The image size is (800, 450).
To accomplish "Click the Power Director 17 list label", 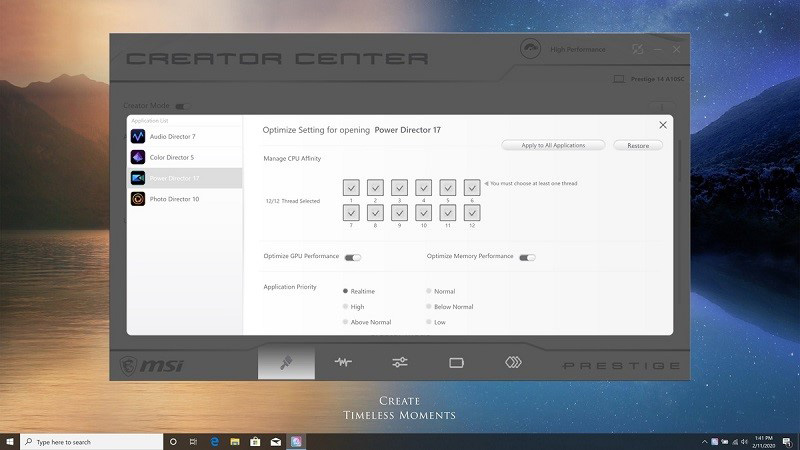I will click(174, 179).
